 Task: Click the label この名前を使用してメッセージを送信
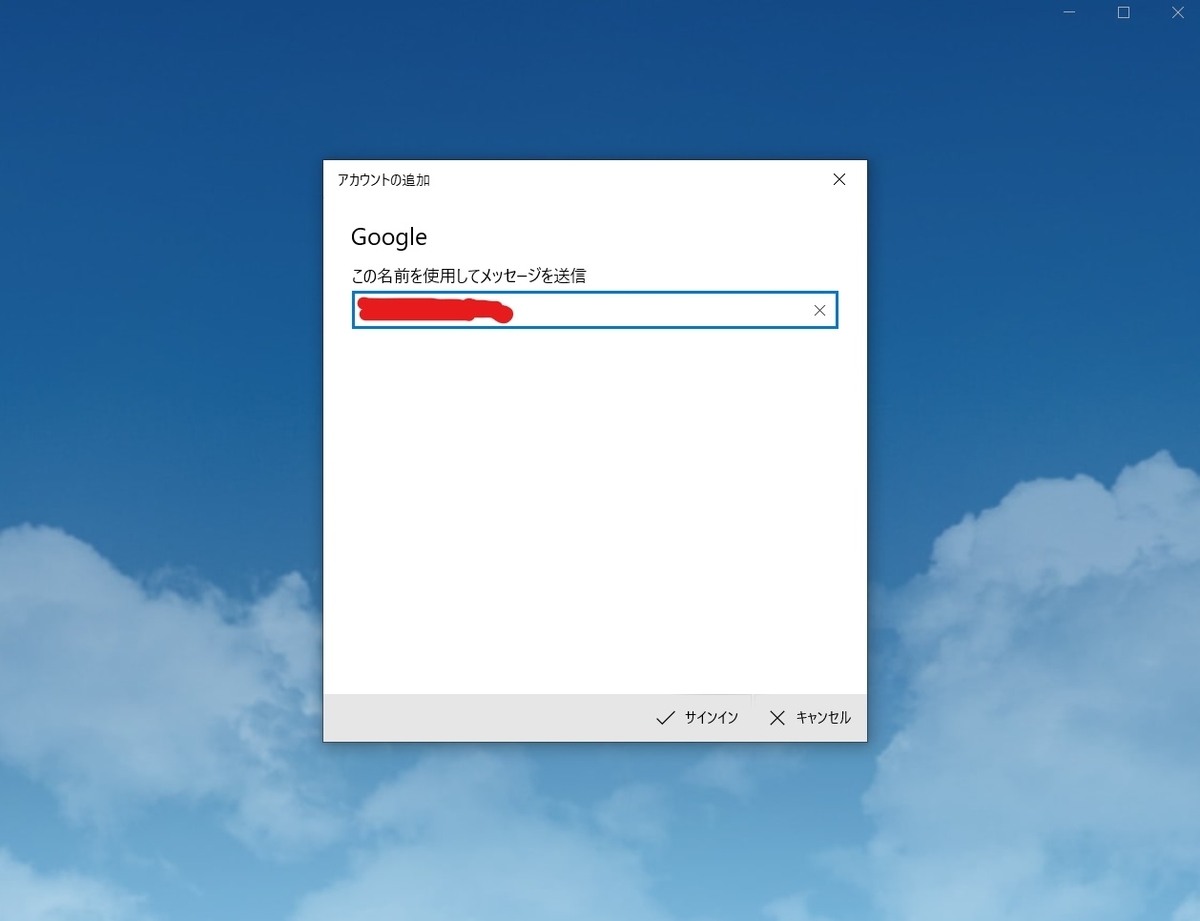click(x=468, y=275)
